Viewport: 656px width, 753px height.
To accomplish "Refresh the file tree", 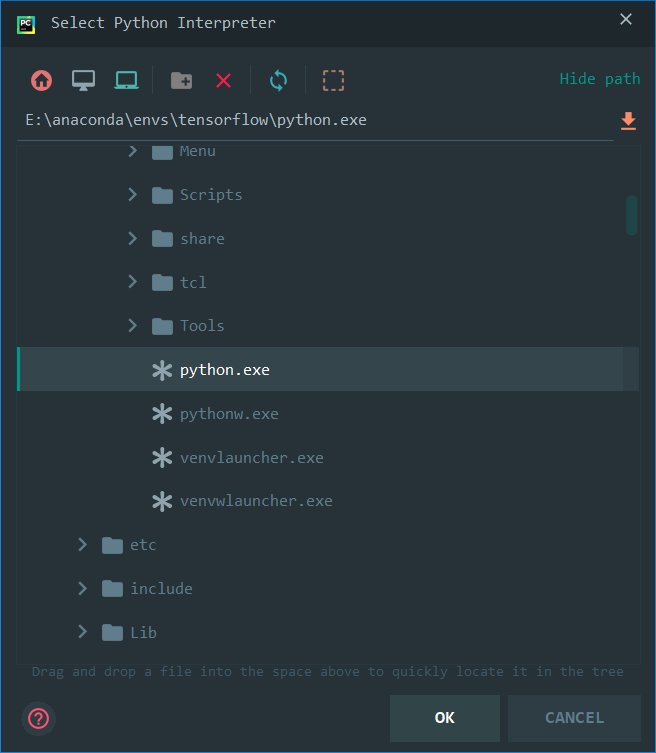I will point(279,80).
